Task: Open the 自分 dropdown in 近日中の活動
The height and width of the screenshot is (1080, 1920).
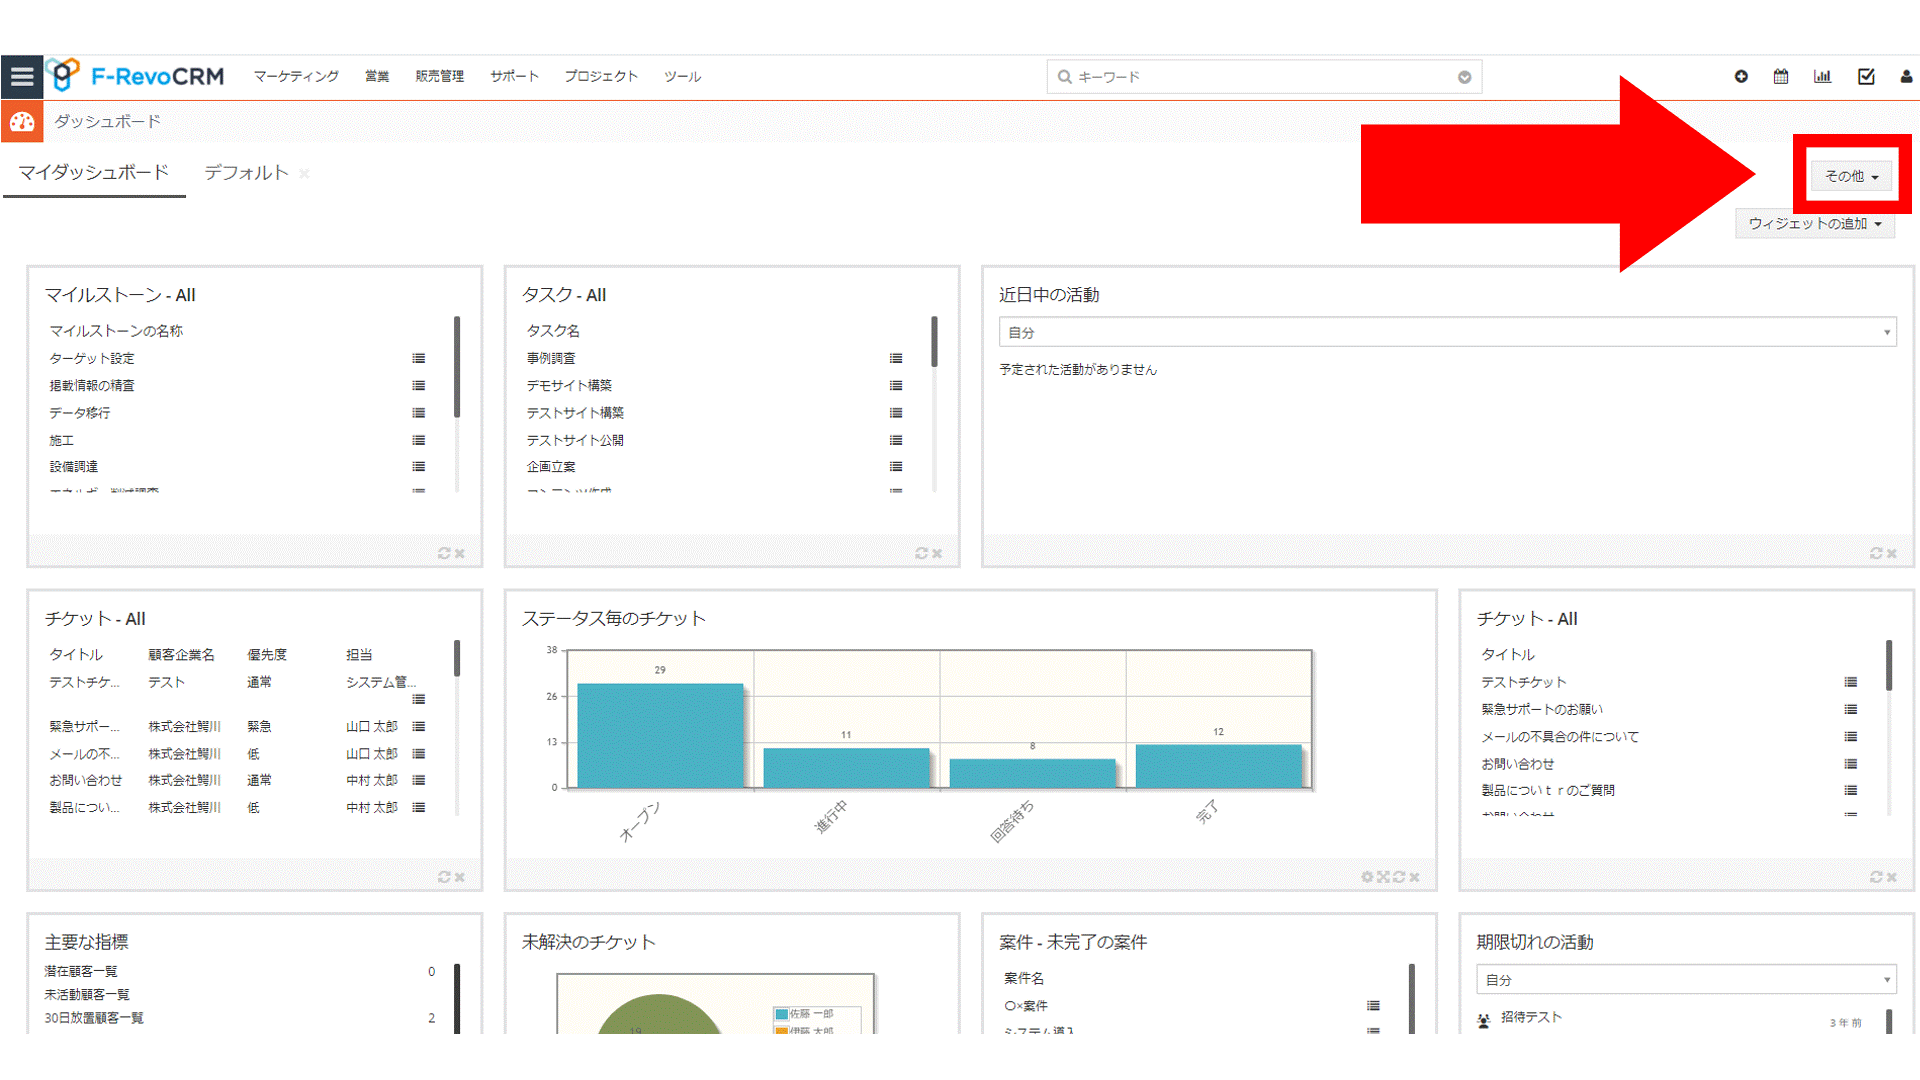Action: tap(1447, 332)
